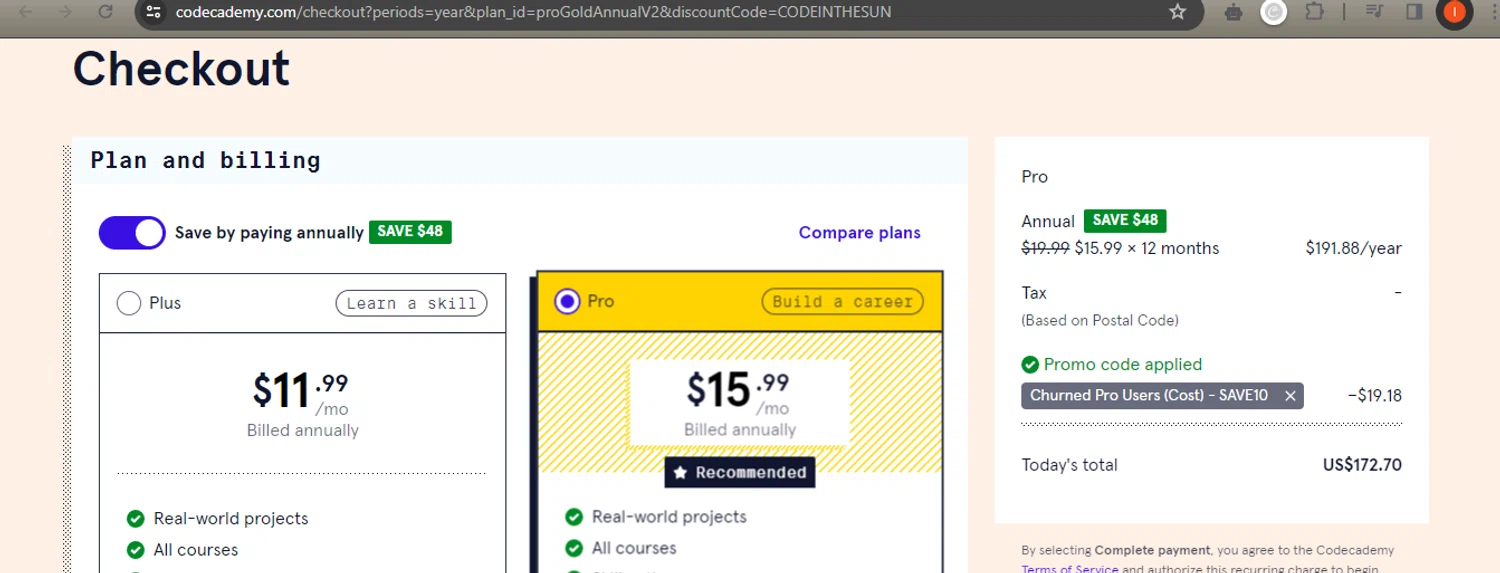Click the Plus card Real-world projects checkmark

click(x=136, y=518)
